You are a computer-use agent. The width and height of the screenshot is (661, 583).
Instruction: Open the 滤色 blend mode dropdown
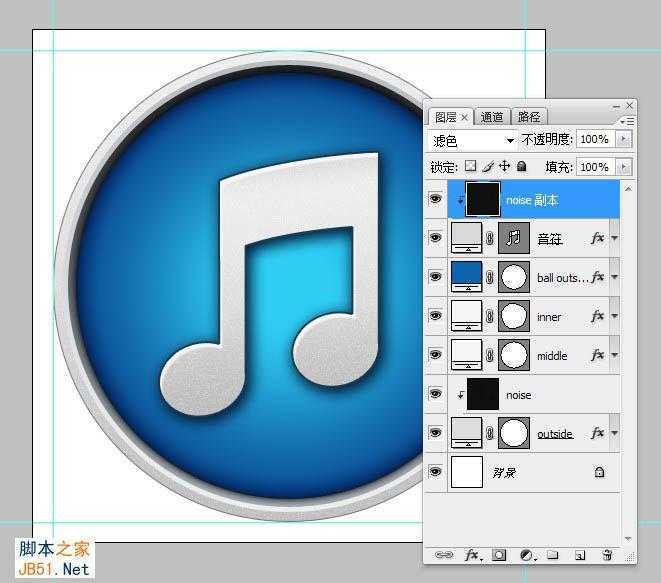tap(473, 140)
